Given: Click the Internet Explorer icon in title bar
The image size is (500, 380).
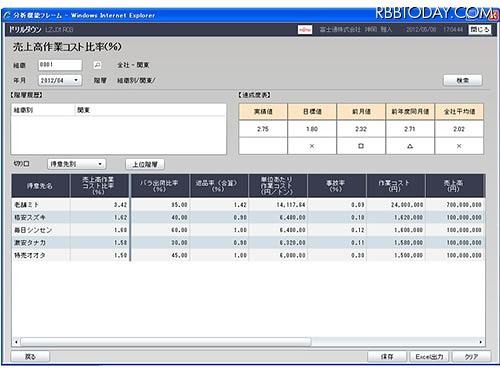Looking at the screenshot, I should click(7, 15).
